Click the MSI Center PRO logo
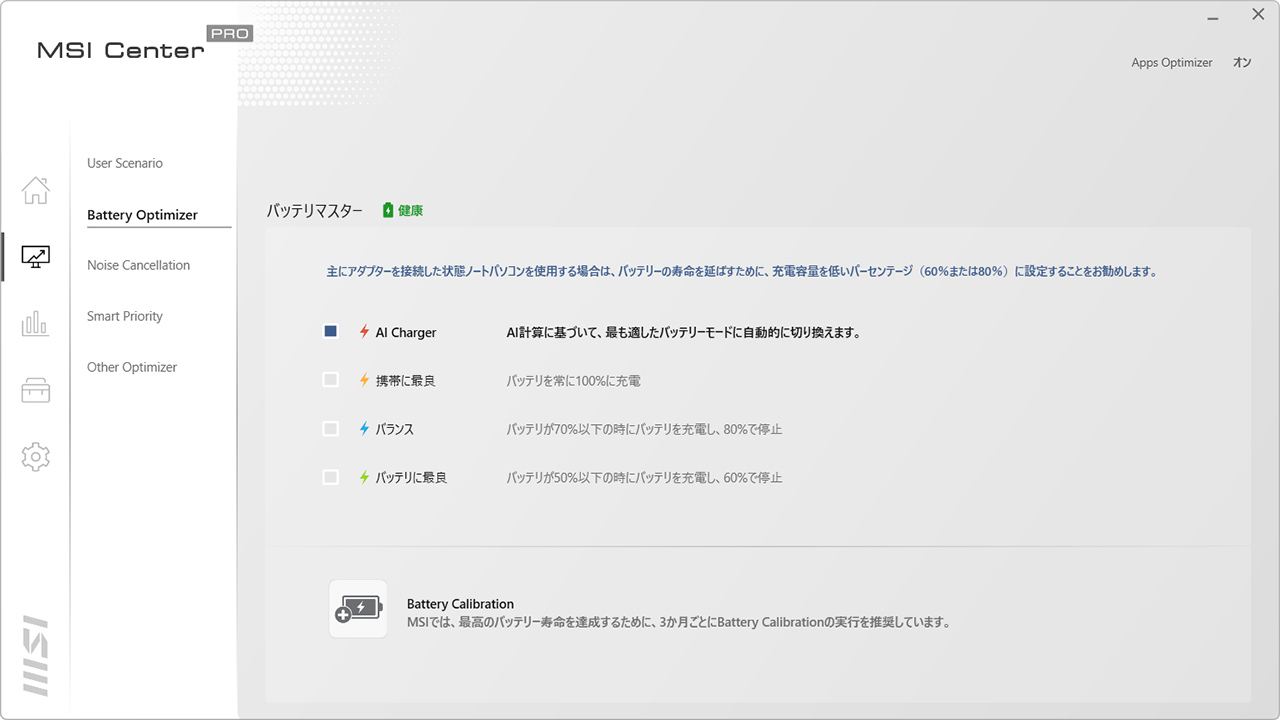 point(145,44)
